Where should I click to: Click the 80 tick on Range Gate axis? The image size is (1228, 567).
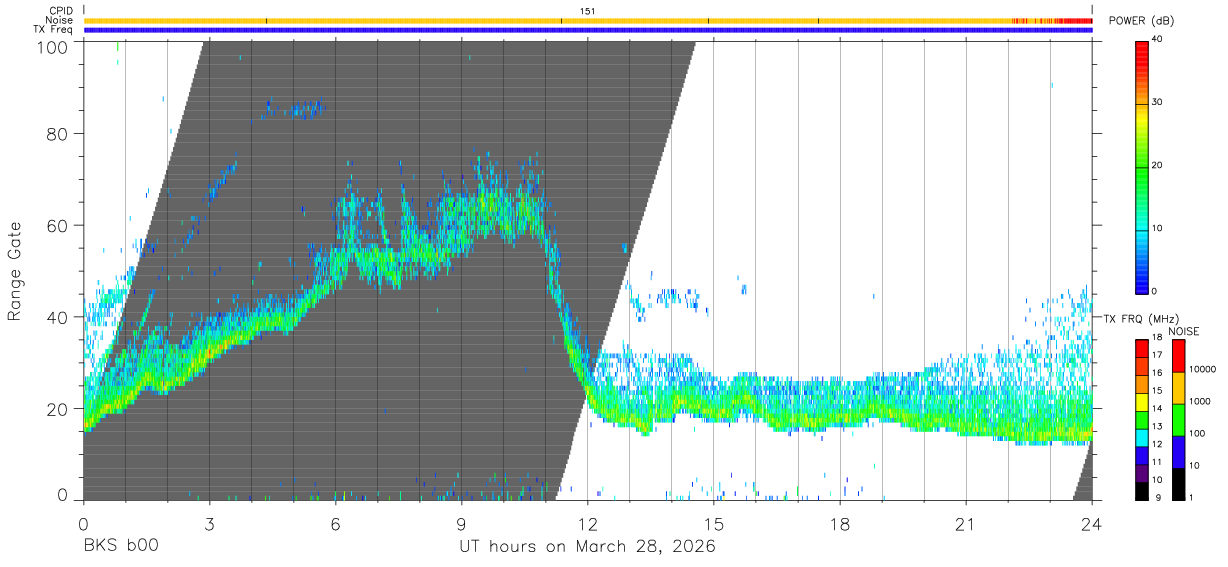pos(58,134)
